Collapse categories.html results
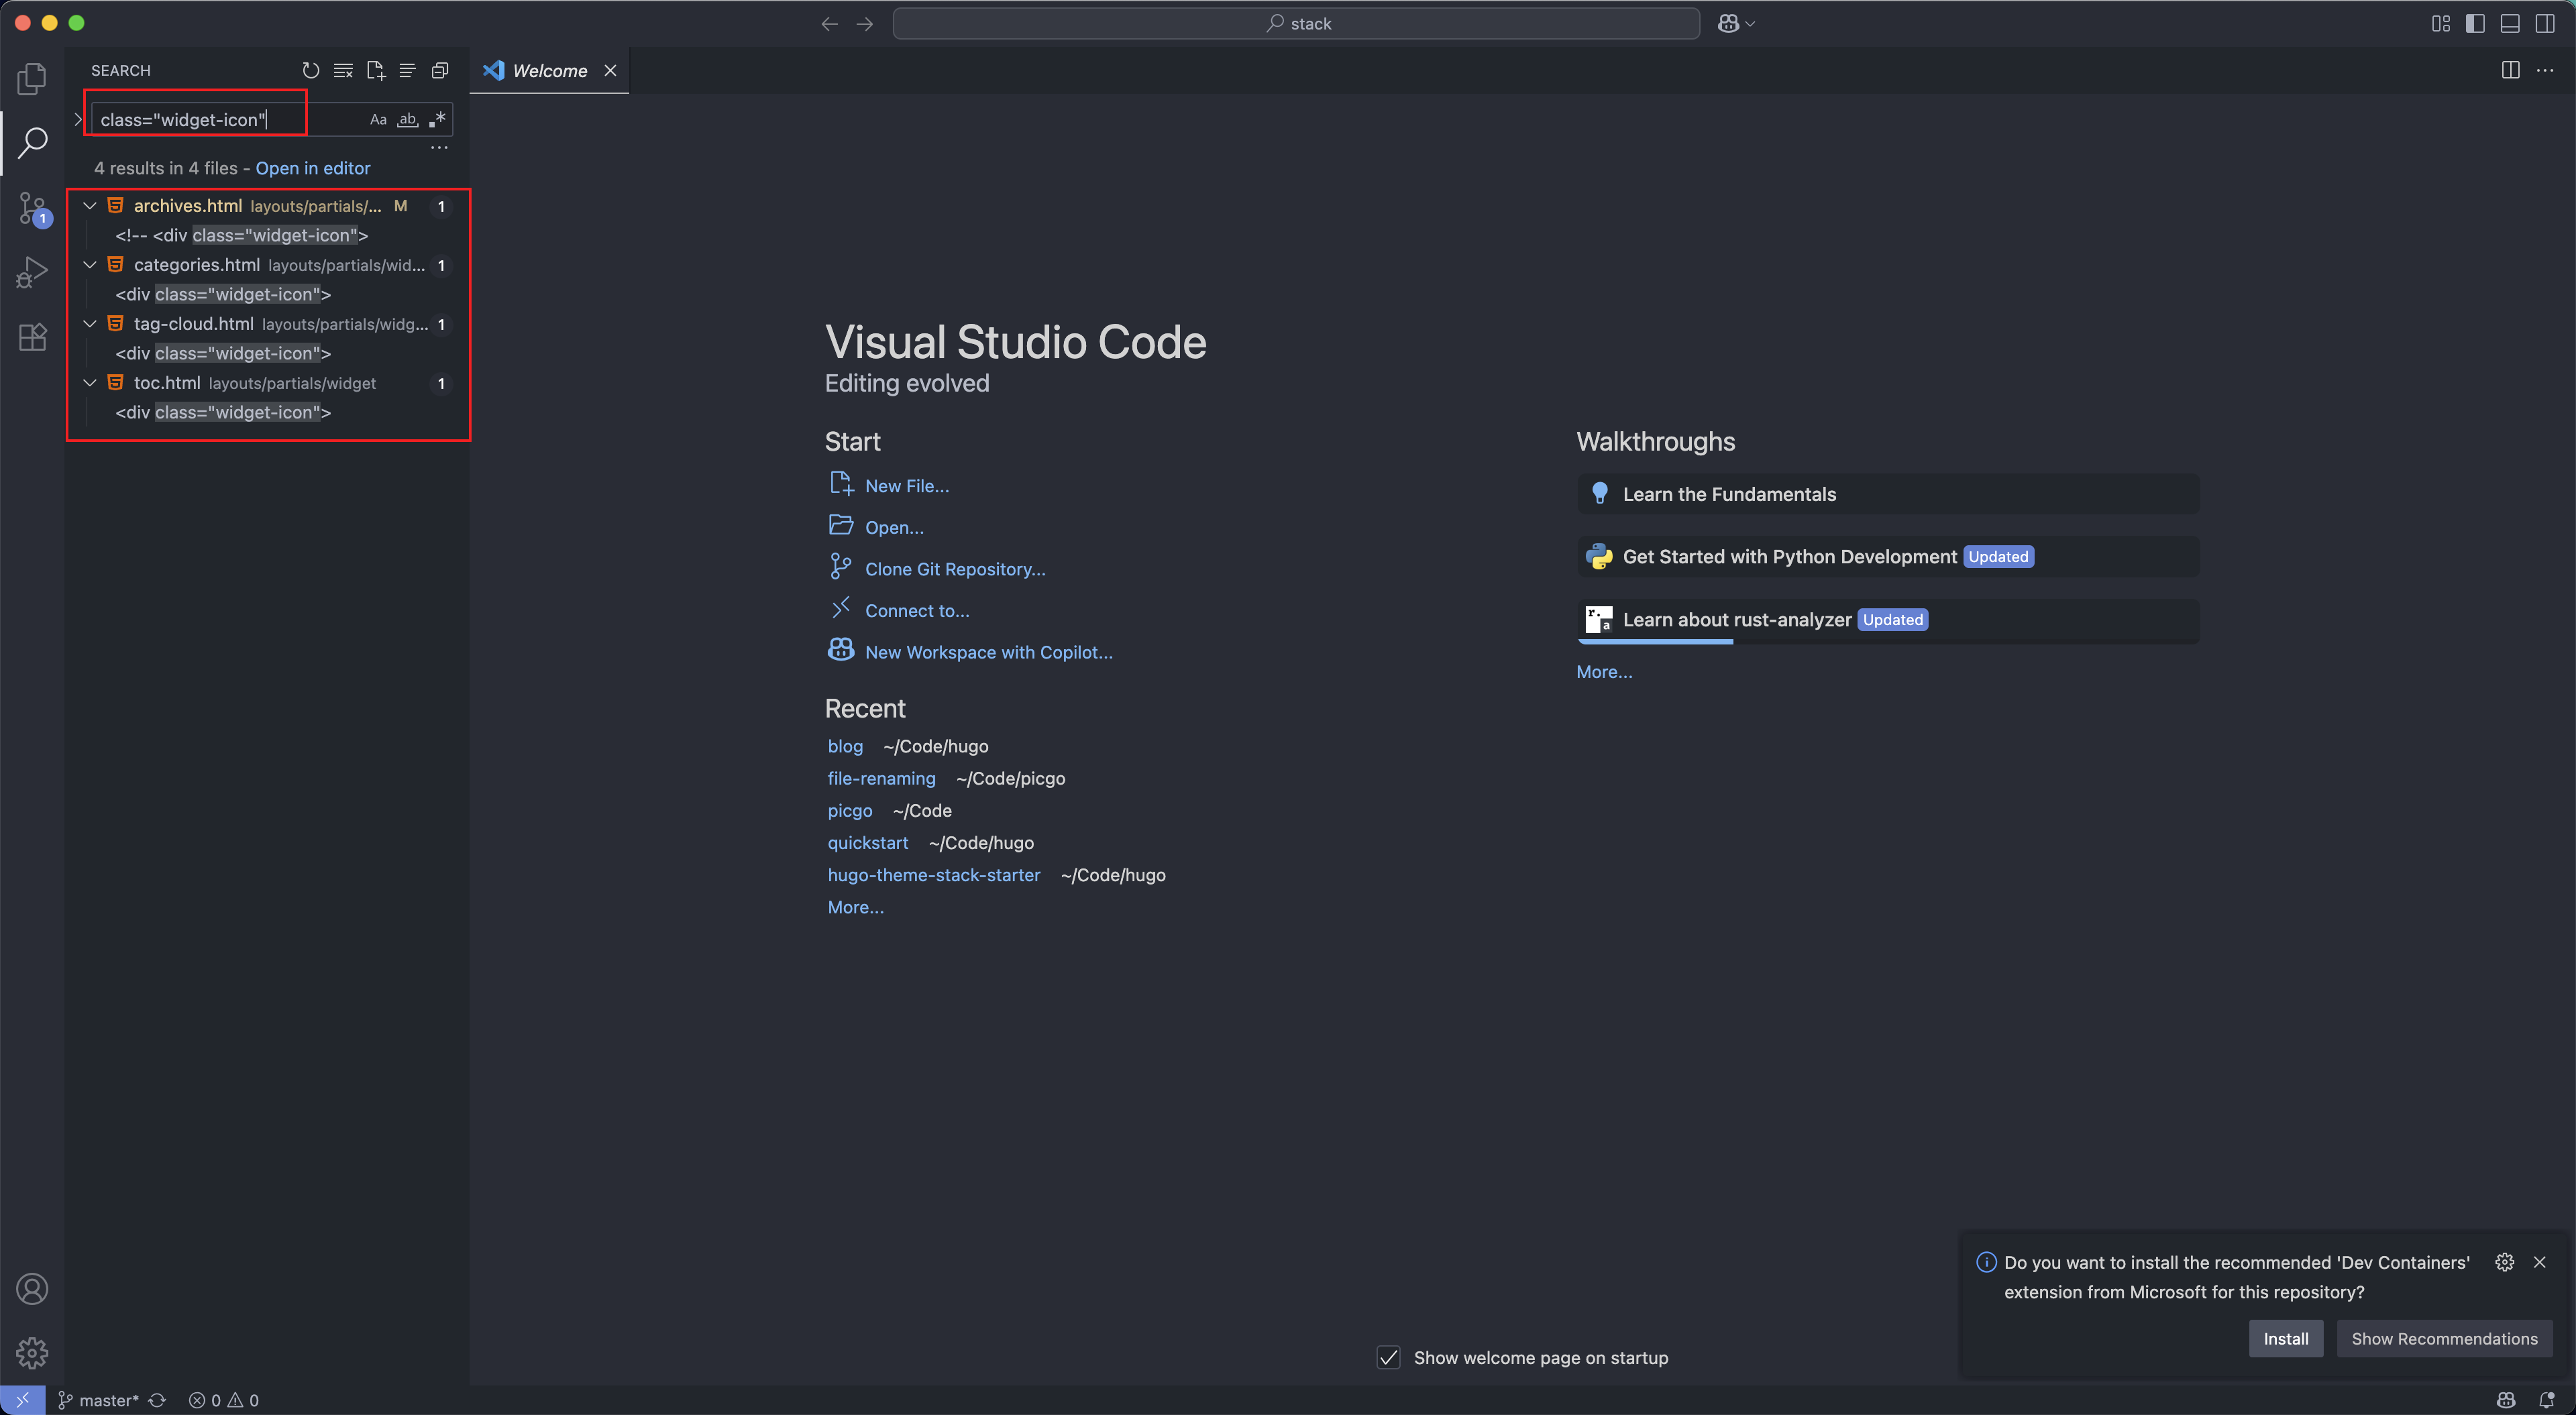The height and width of the screenshot is (1415, 2576). click(90, 265)
